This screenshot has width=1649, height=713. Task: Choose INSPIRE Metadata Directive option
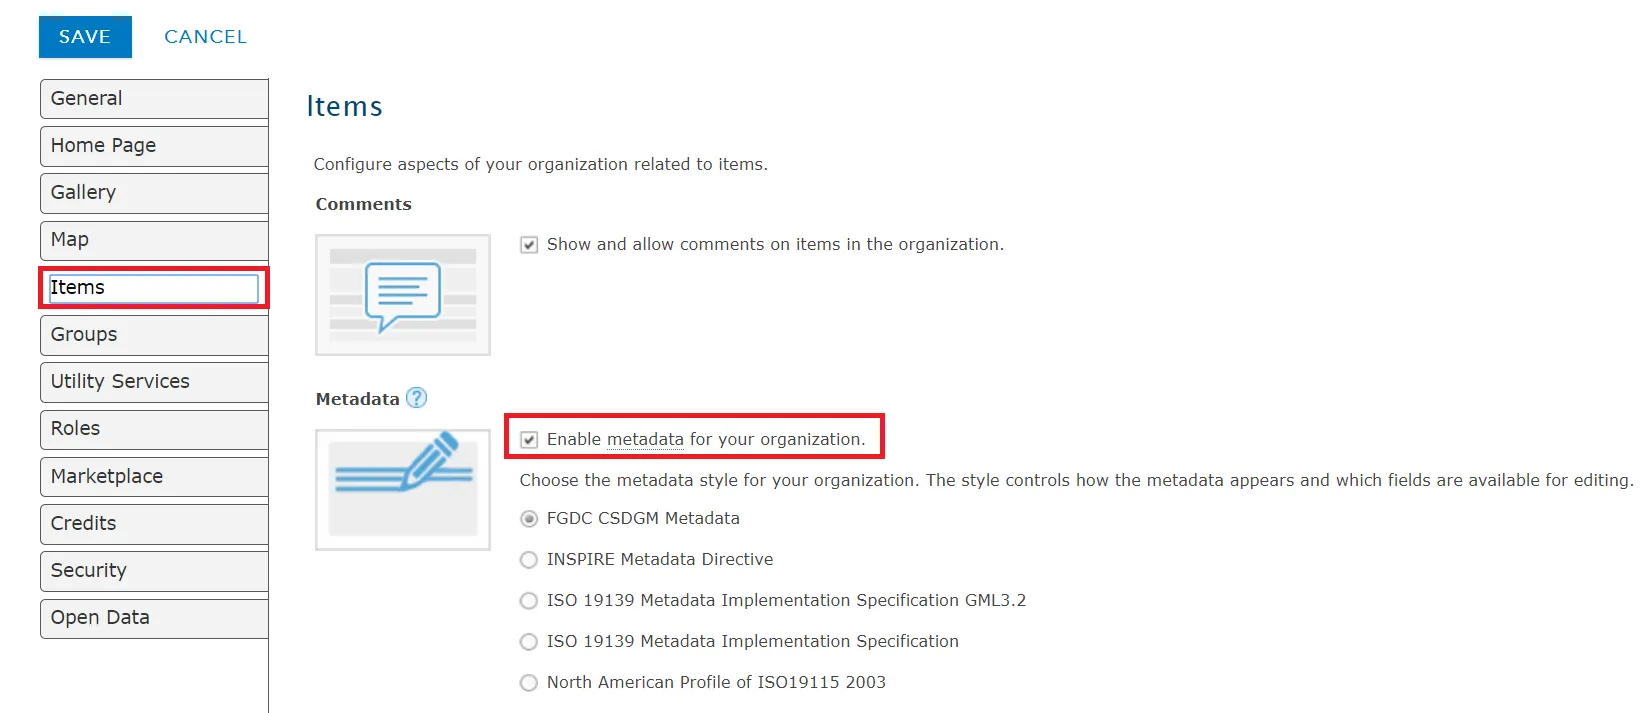(529, 560)
